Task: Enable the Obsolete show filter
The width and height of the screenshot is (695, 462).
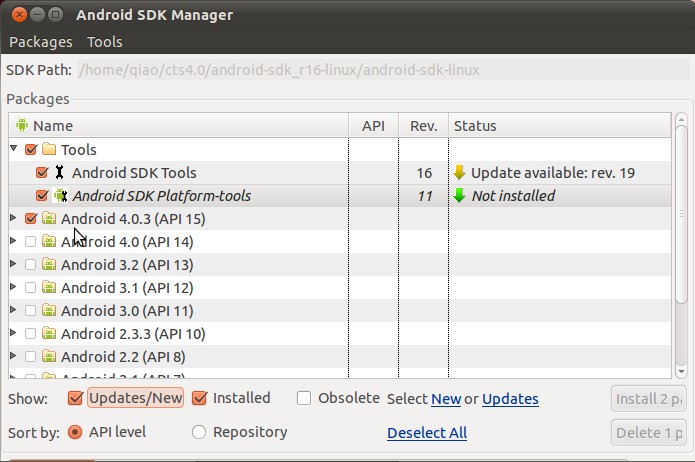Action: [x=304, y=398]
